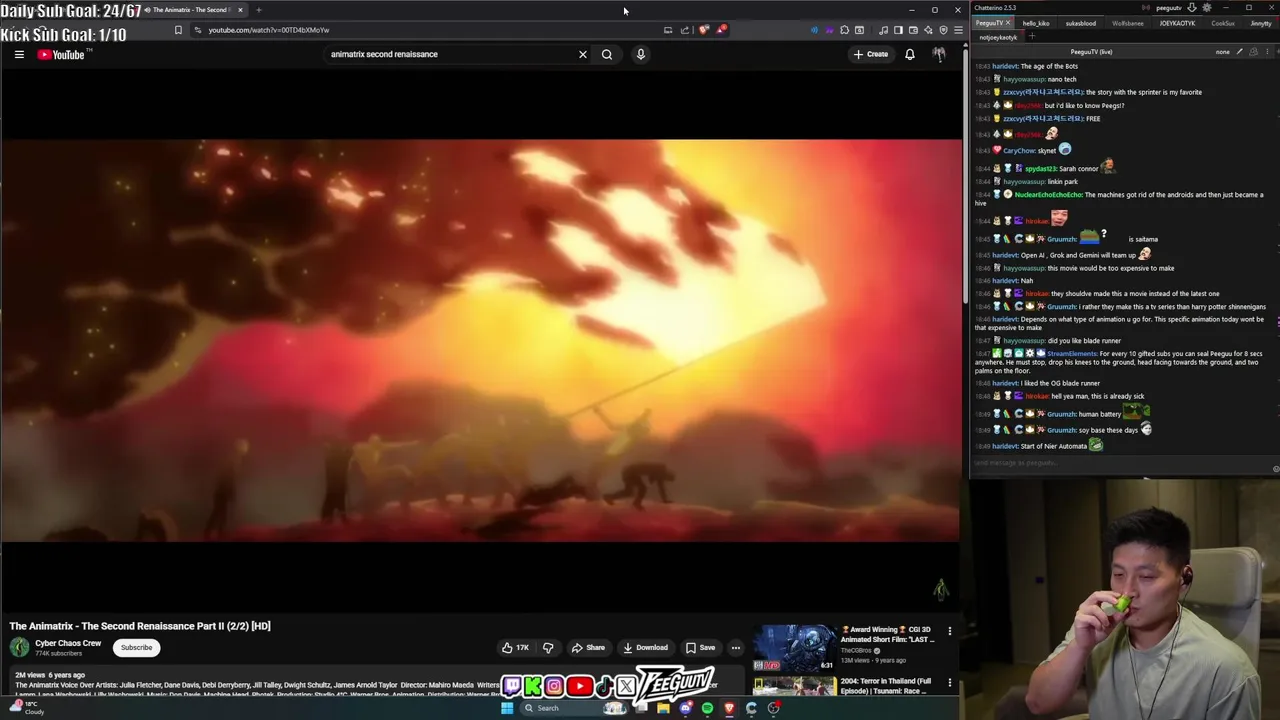Open Cyber Chaos Crew channel name link

pyautogui.click(x=68, y=643)
